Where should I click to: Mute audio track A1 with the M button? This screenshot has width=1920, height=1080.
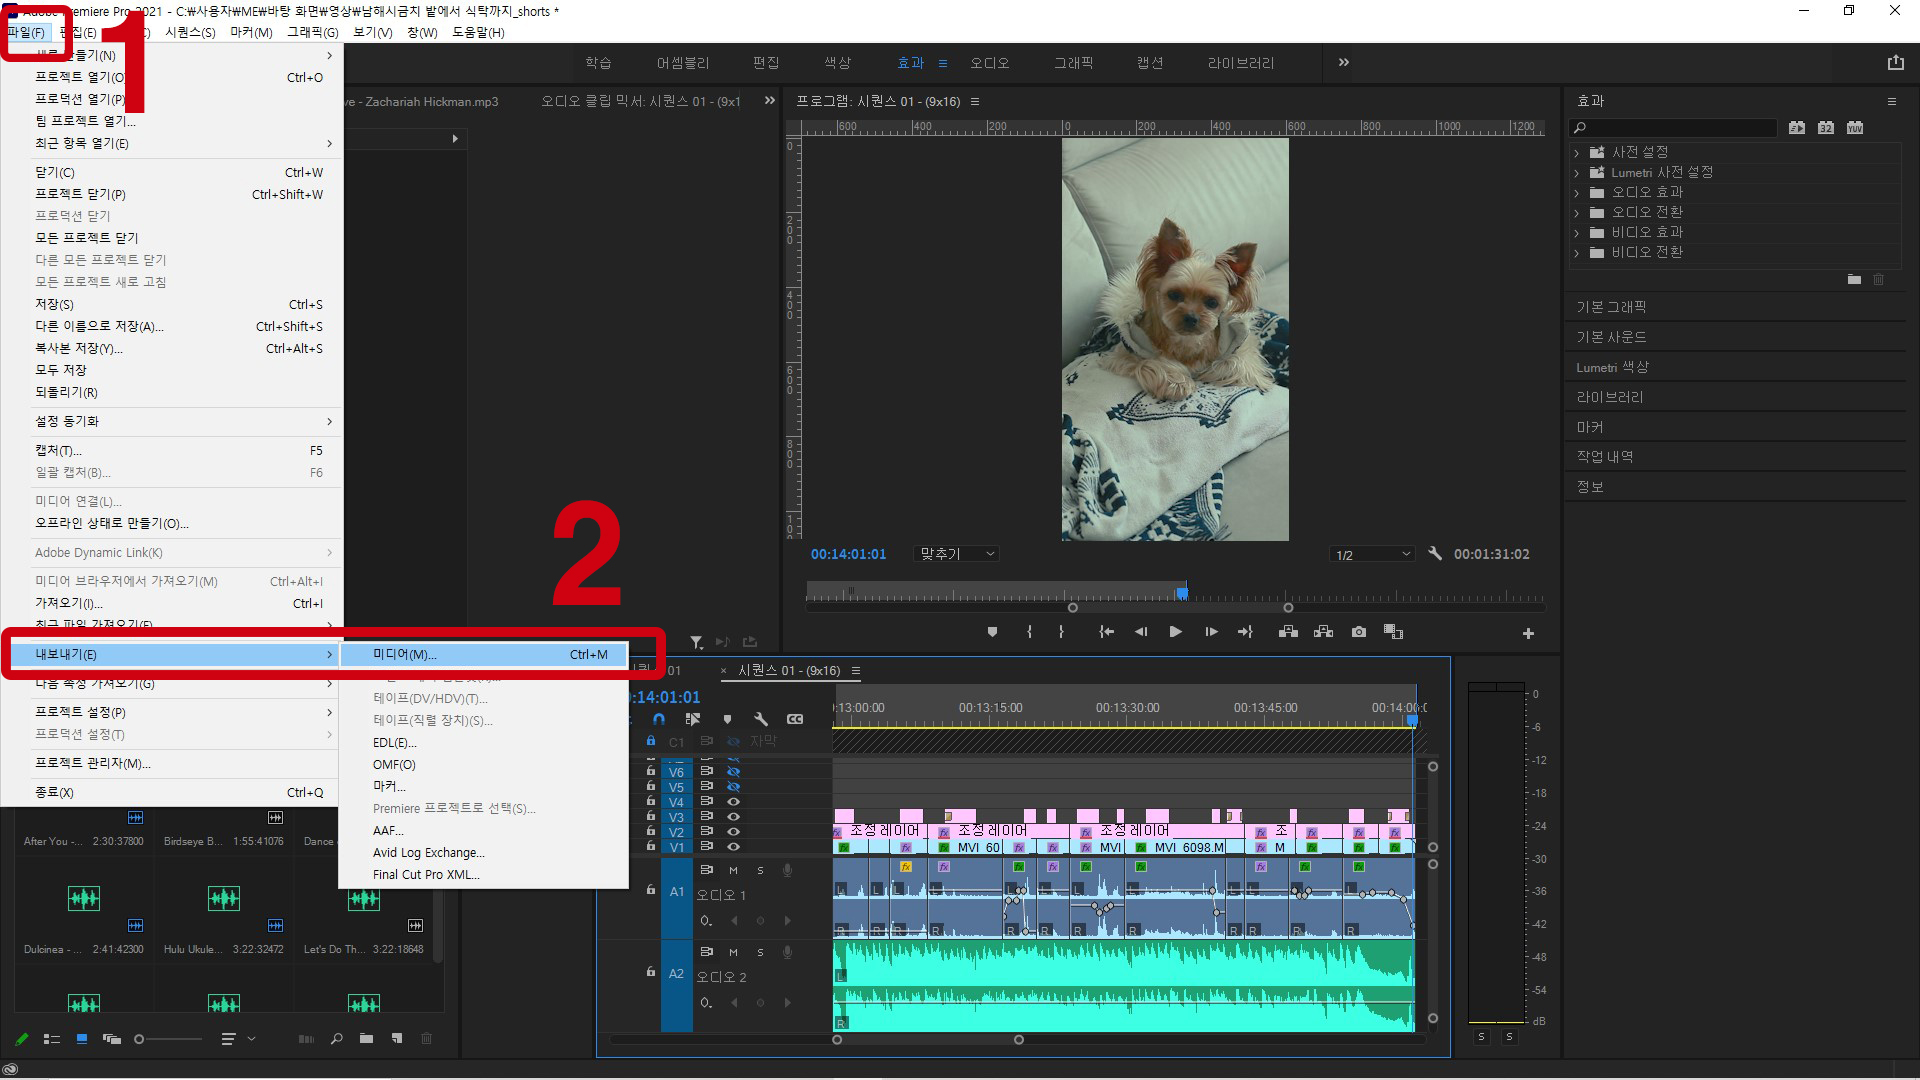pyautogui.click(x=733, y=870)
